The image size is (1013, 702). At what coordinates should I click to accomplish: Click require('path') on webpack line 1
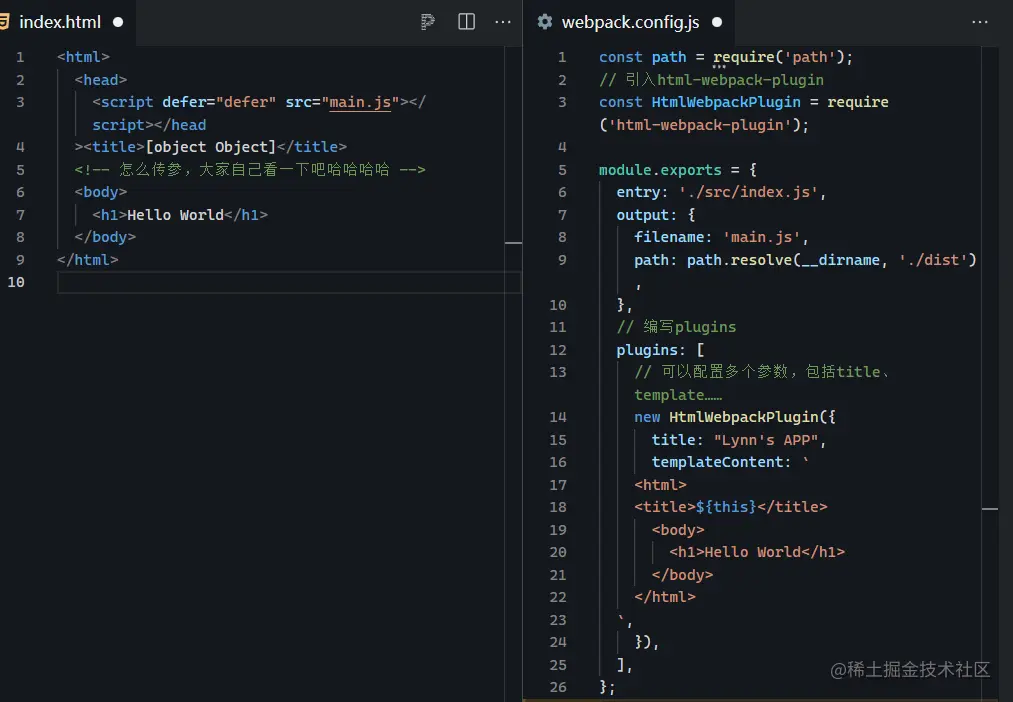coord(782,57)
